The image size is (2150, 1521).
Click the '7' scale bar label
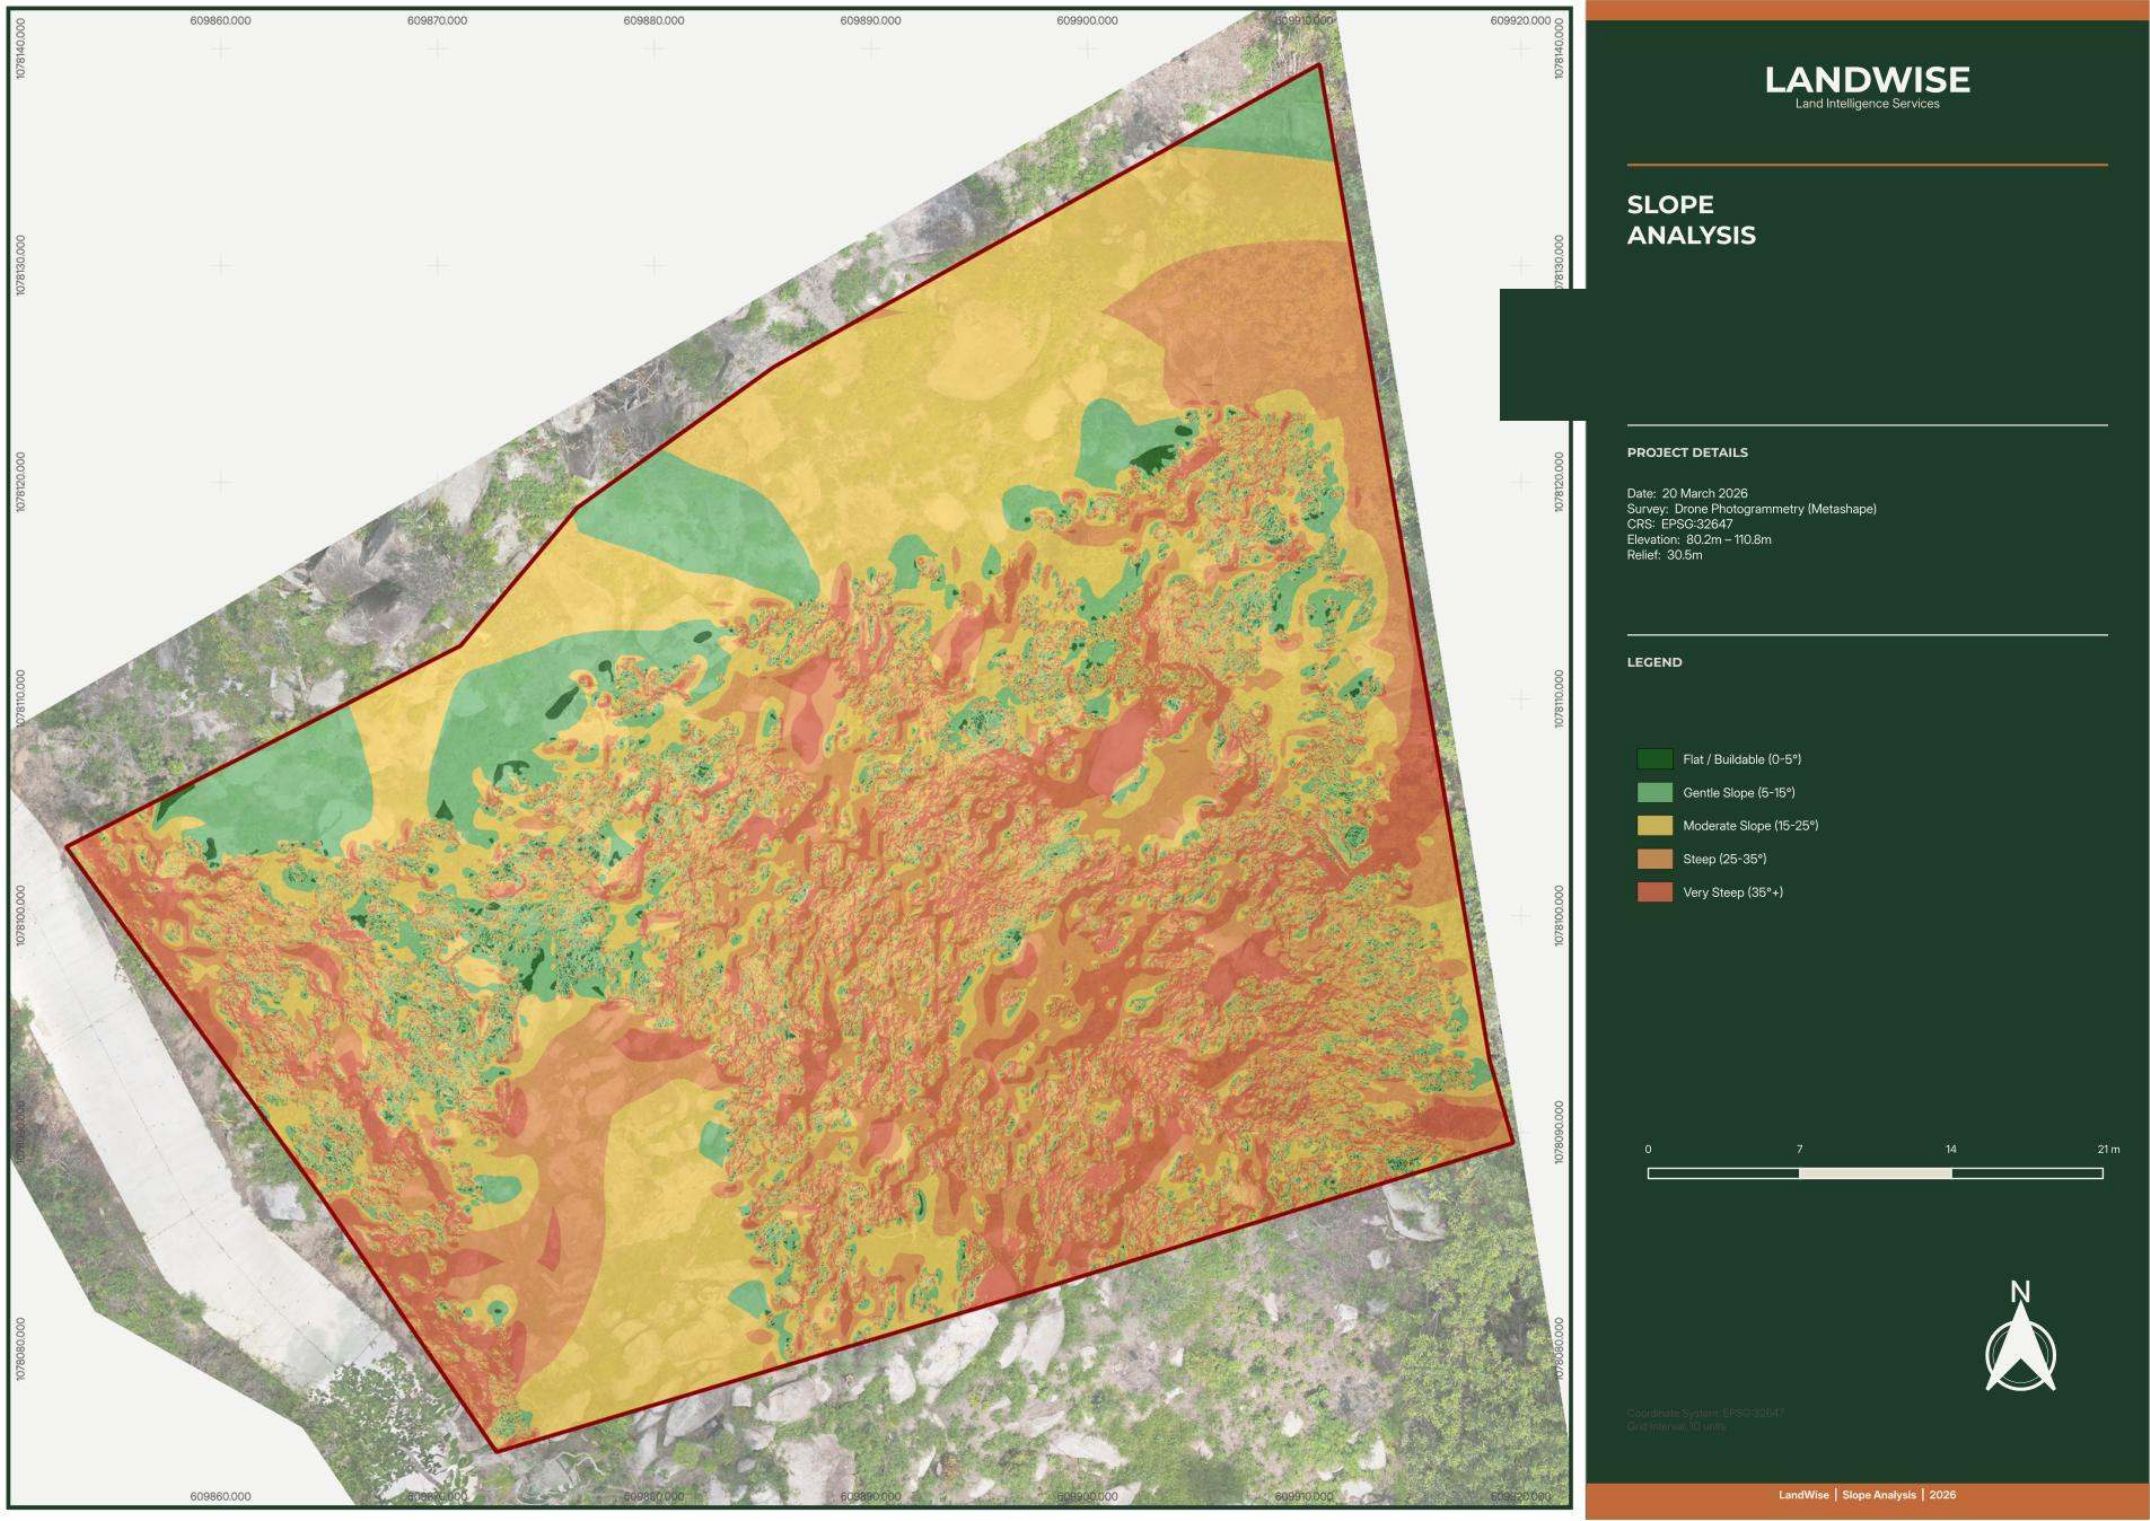(1799, 1149)
